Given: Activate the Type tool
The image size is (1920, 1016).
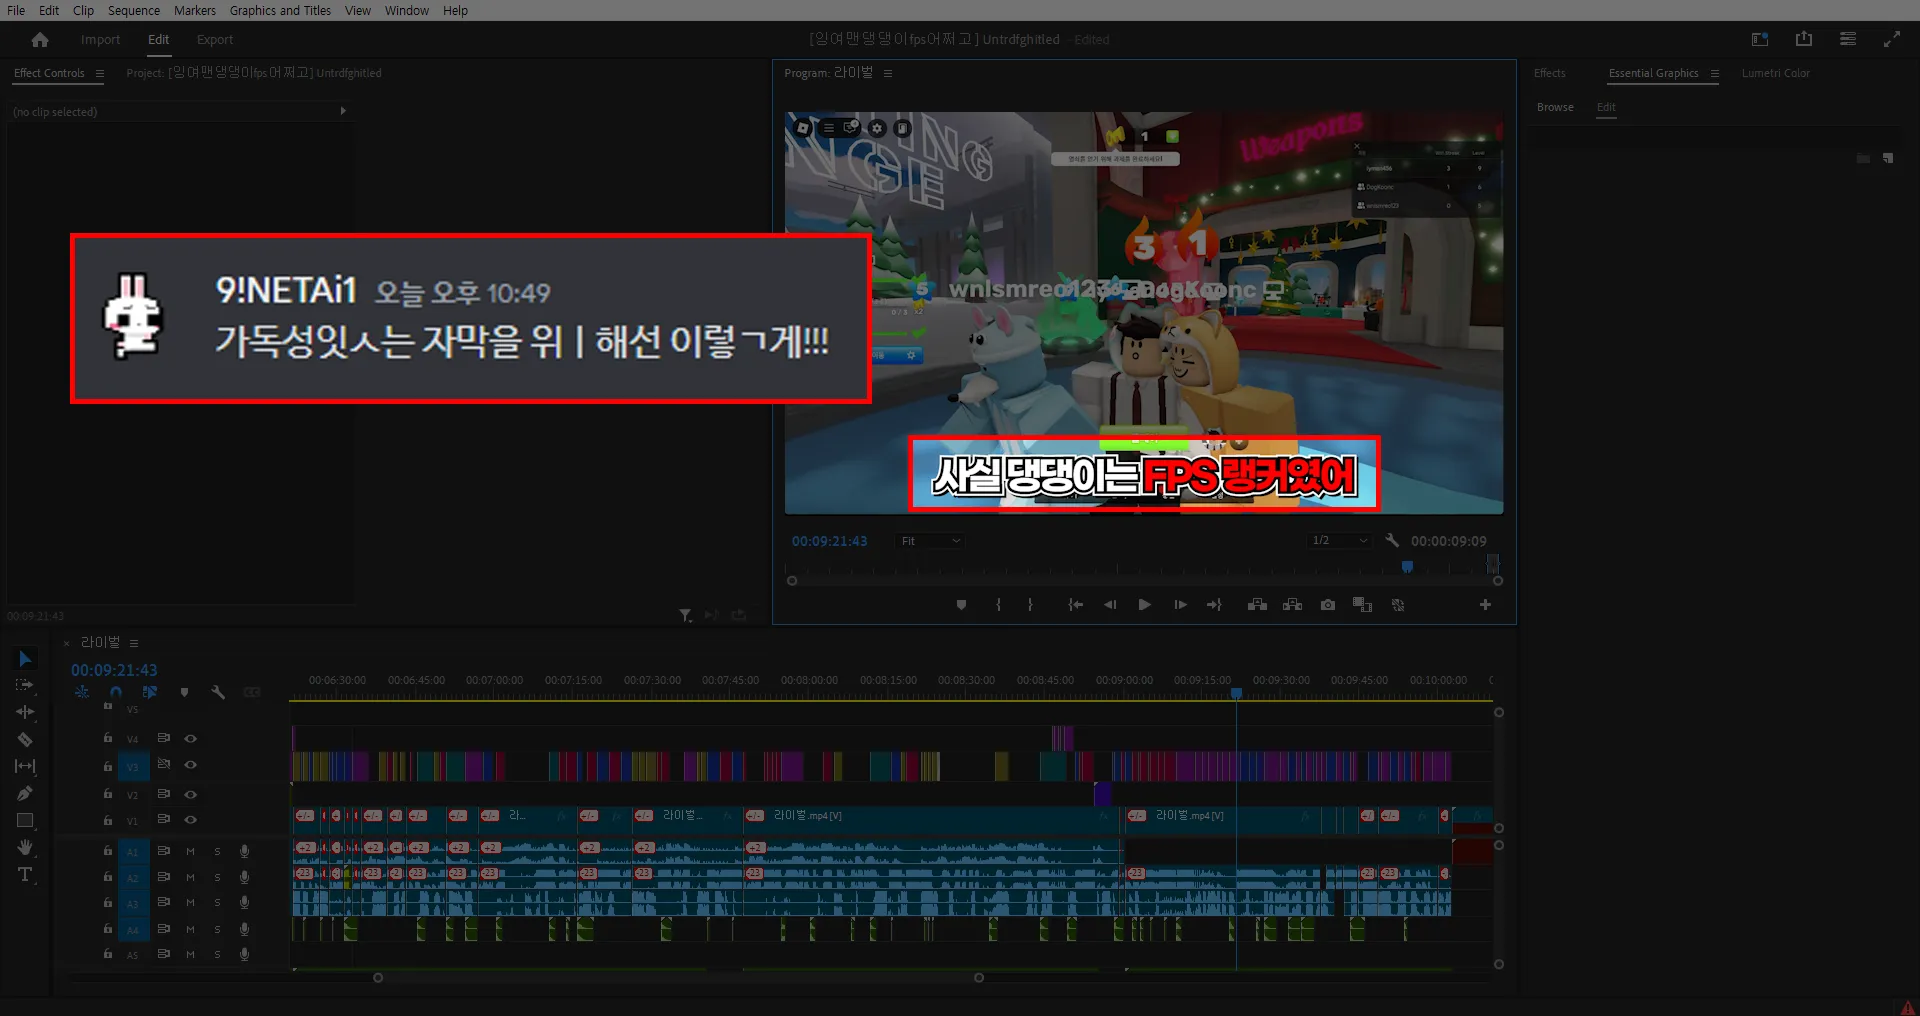Looking at the screenshot, I should coord(25,875).
